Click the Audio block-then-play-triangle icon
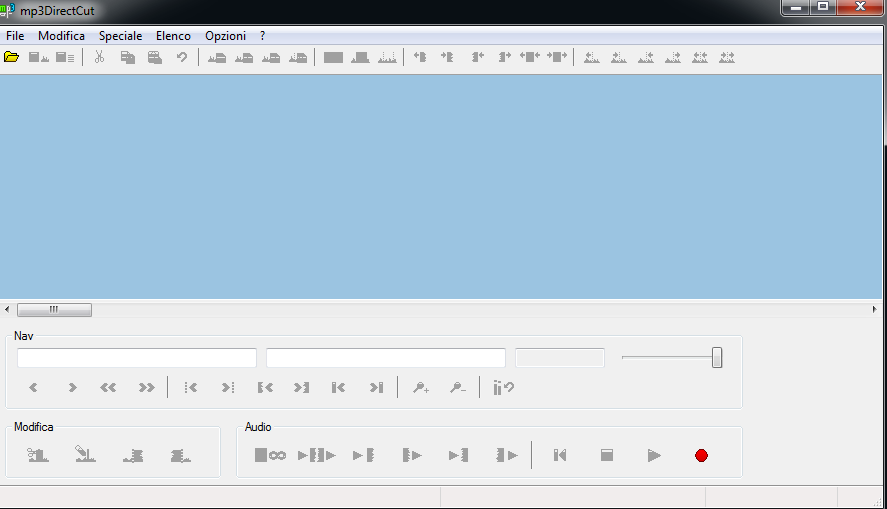 click(x=412, y=455)
